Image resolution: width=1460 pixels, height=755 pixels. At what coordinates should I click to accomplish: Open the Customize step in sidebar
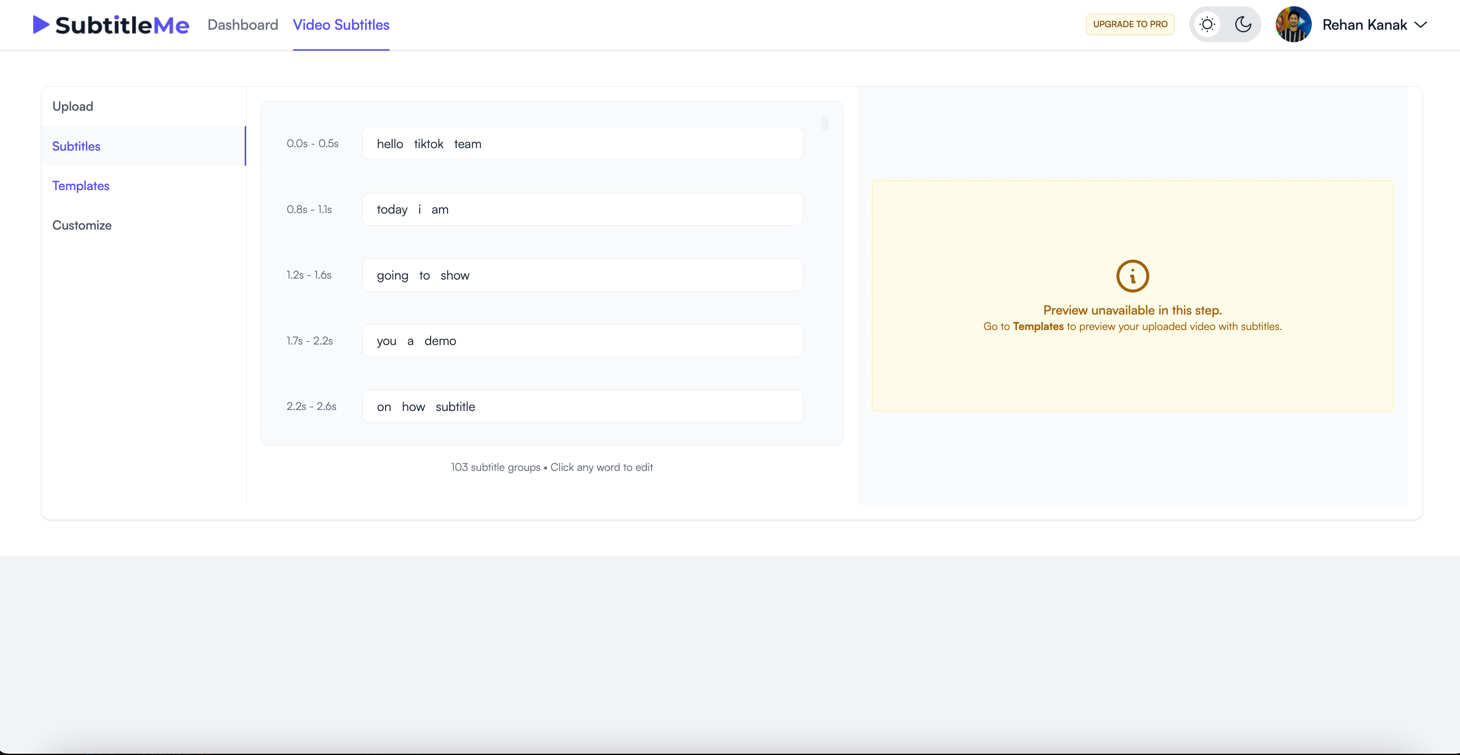pos(82,225)
